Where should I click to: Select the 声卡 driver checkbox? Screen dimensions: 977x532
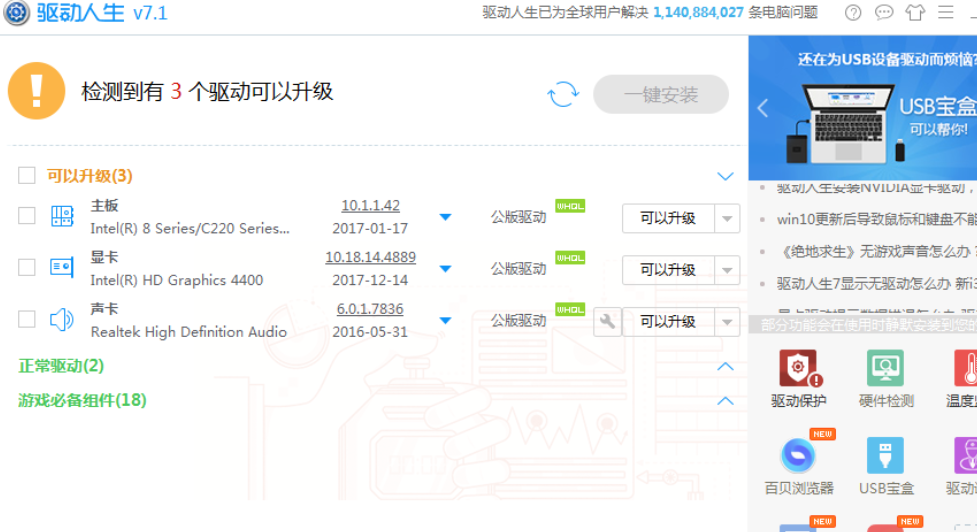tap(27, 320)
